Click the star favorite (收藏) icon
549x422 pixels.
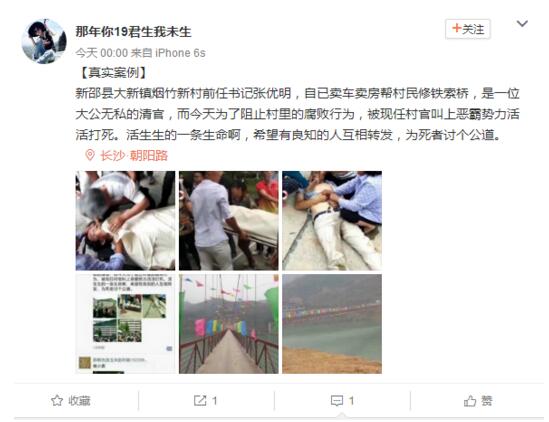pos(57,400)
